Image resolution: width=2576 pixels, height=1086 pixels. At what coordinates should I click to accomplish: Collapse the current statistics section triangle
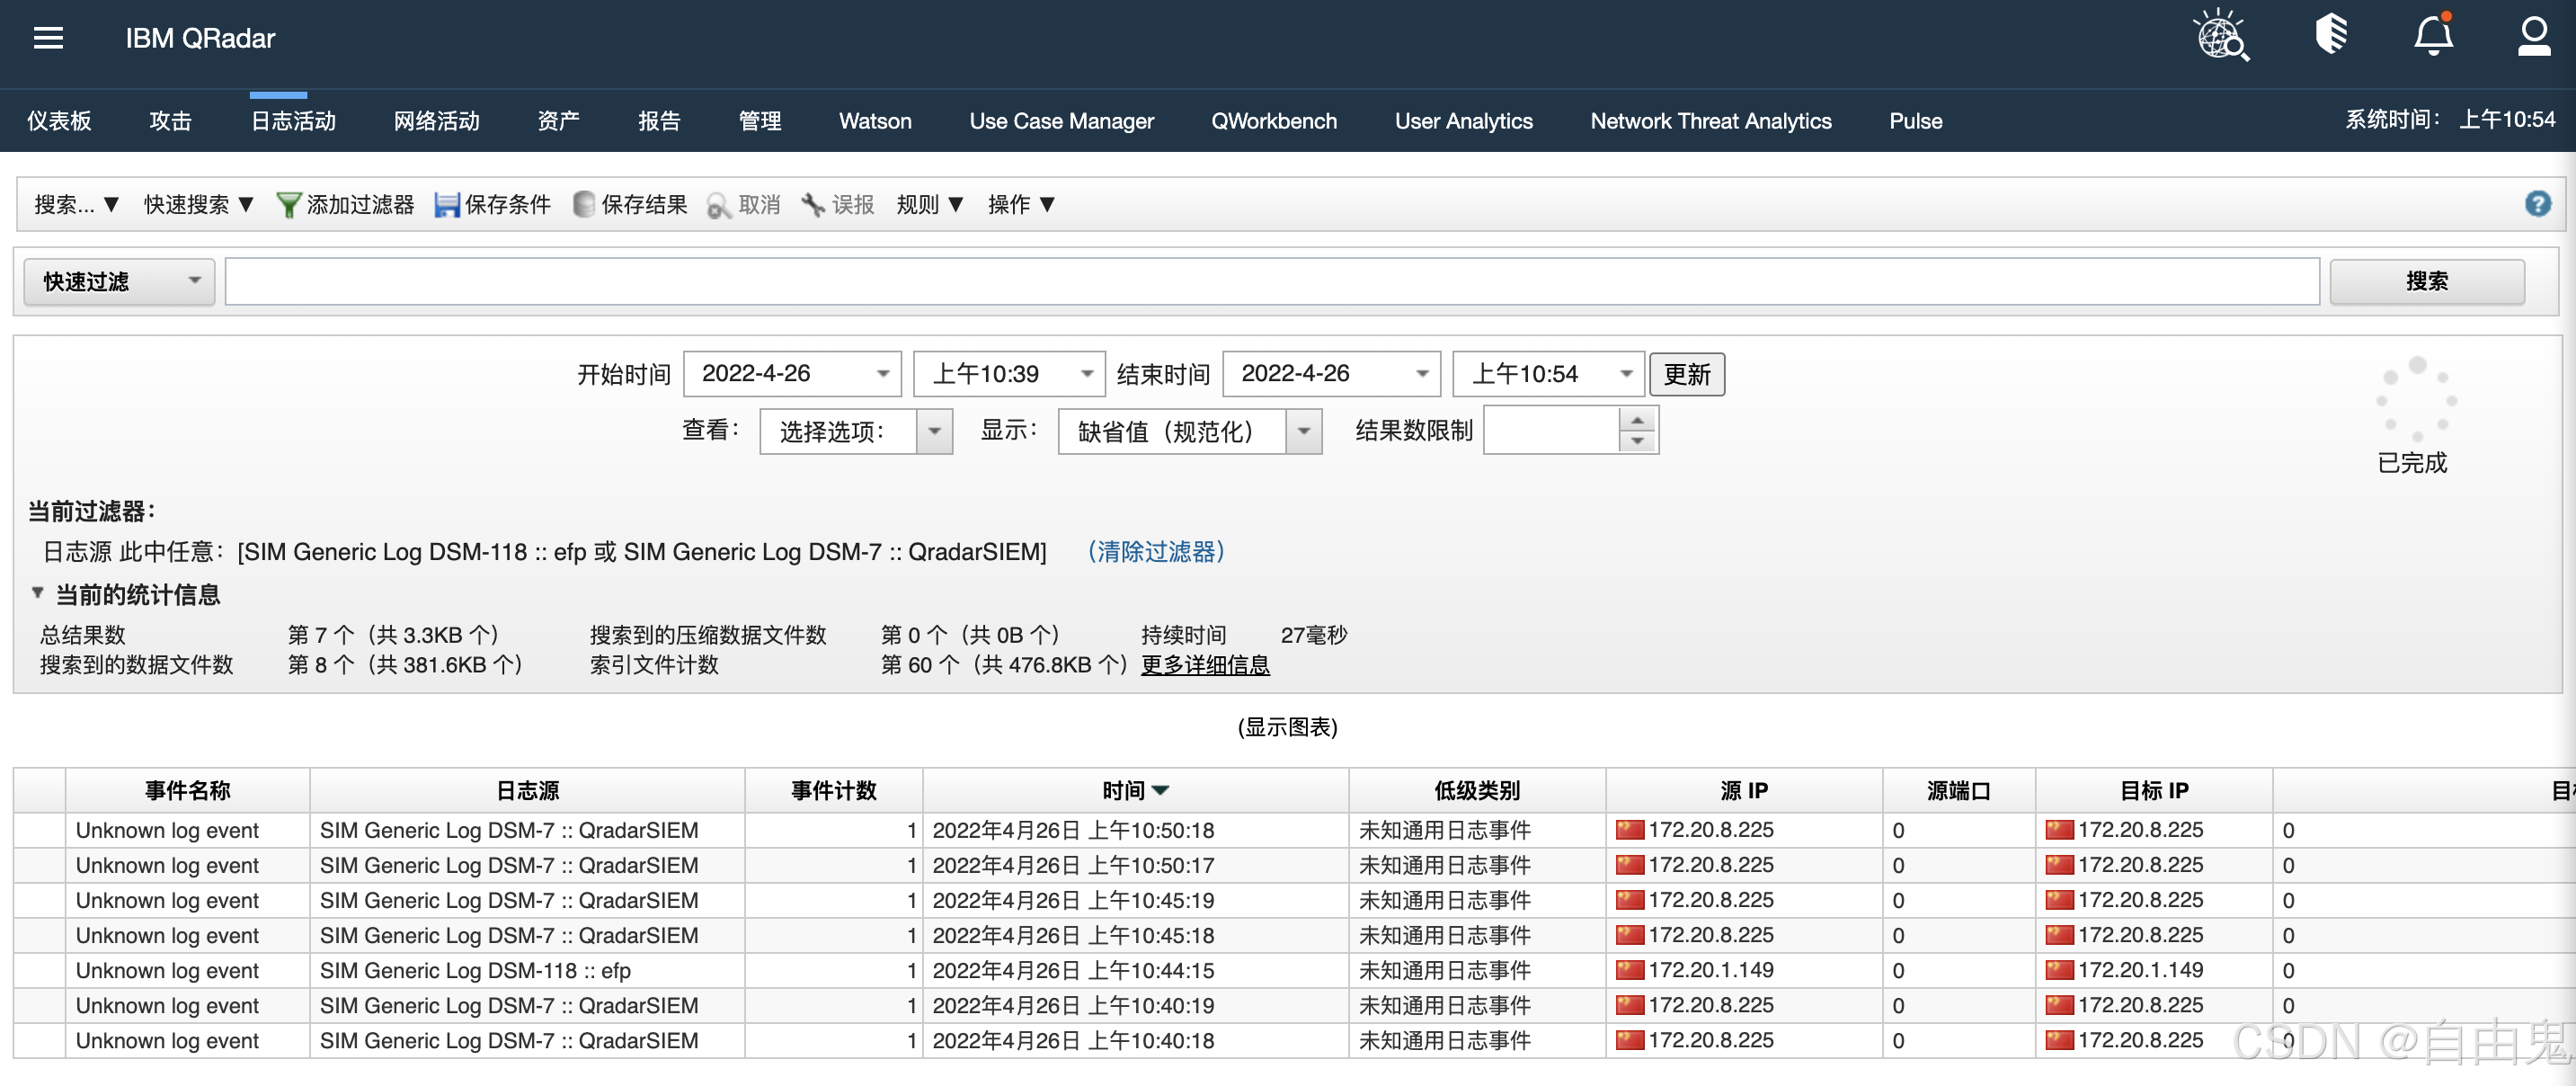[x=37, y=593]
